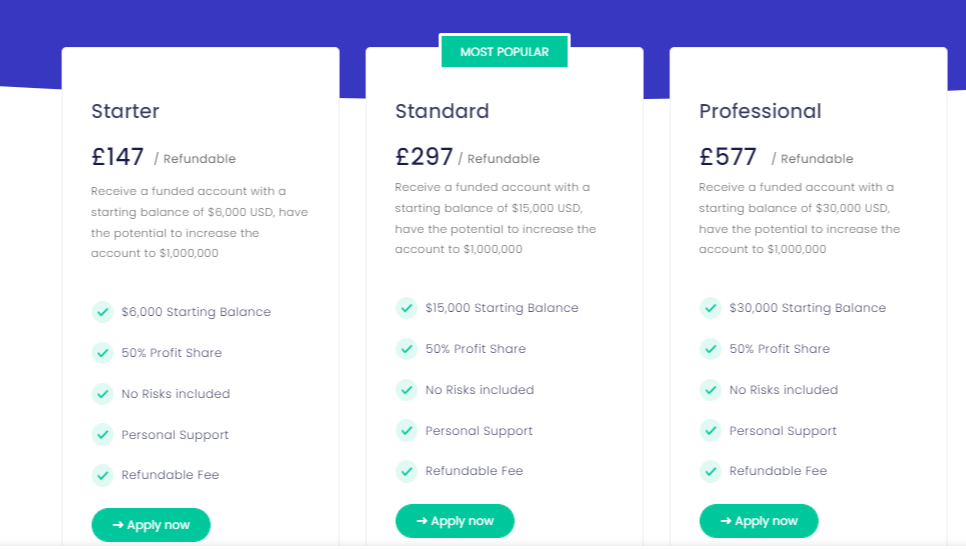Select the Professional plan heading
The image size is (966, 550).
click(760, 111)
